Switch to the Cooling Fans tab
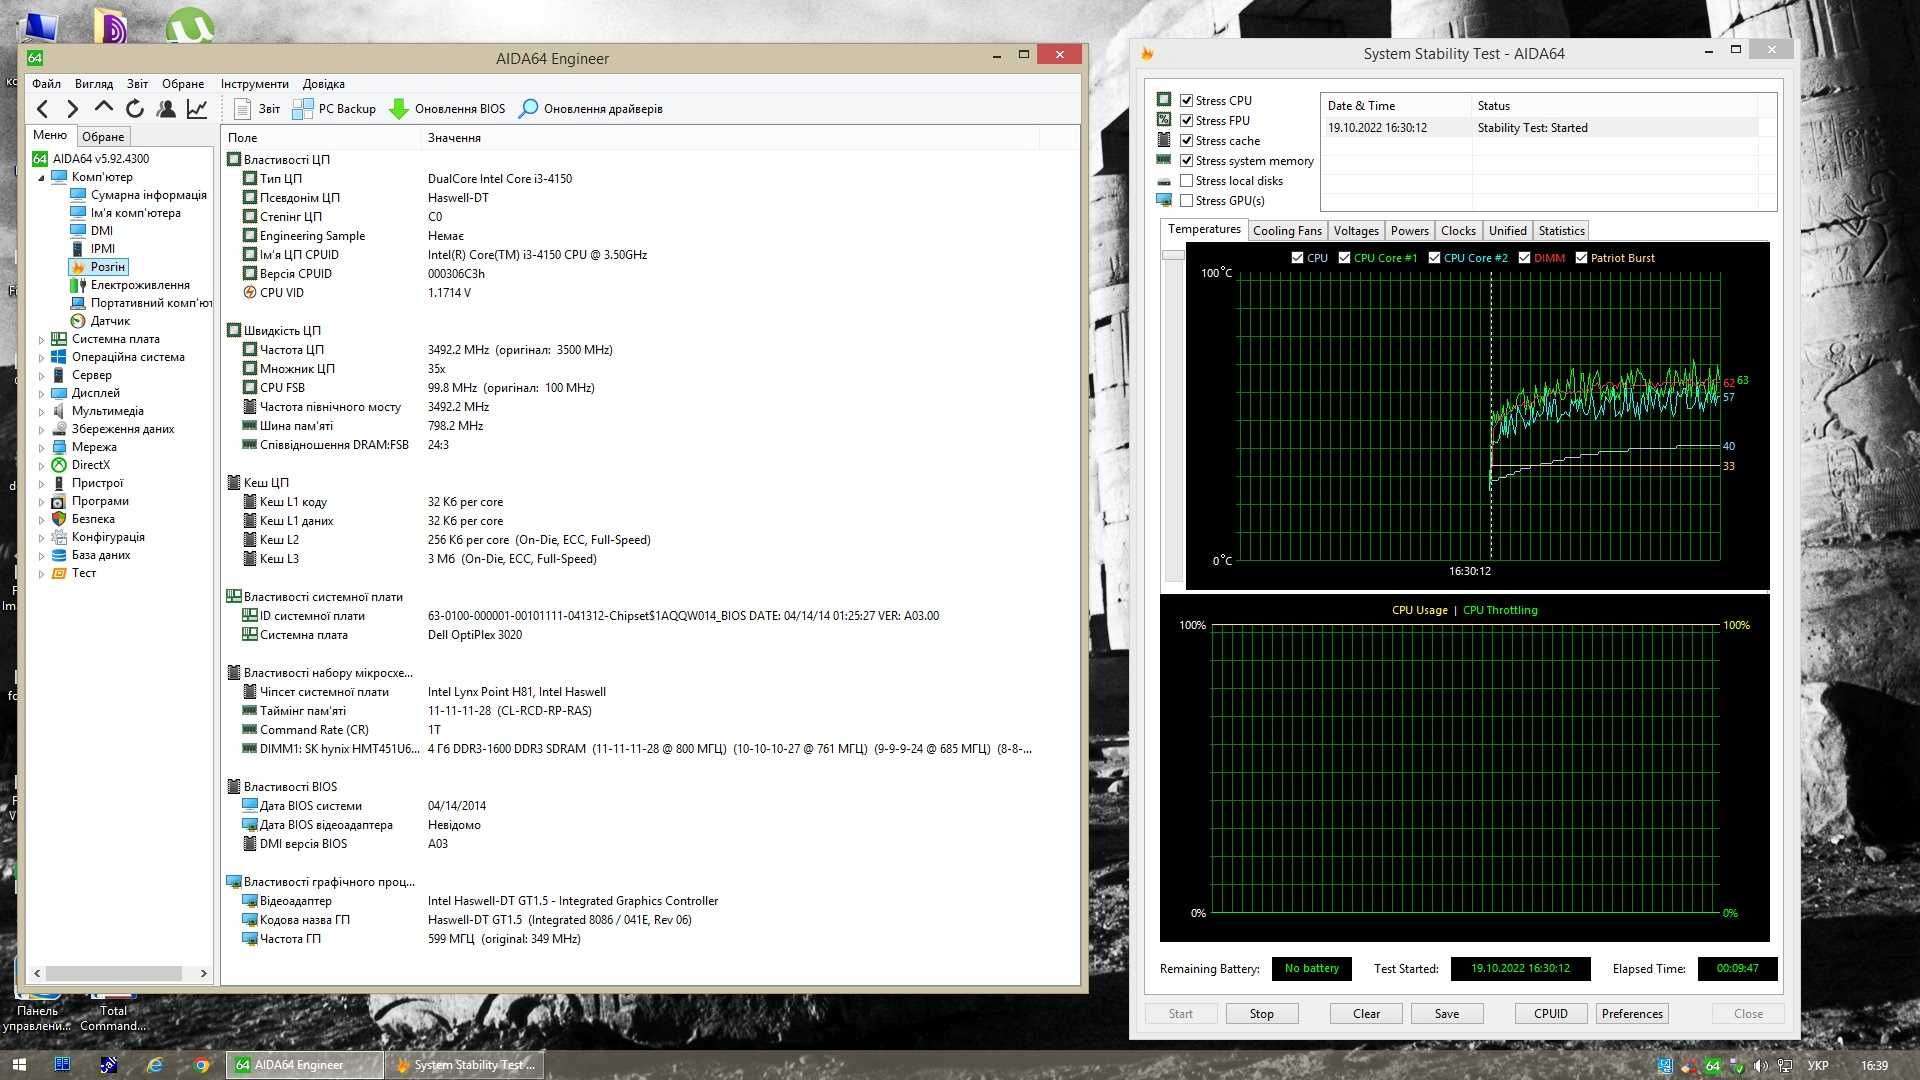1920x1080 pixels. click(x=1287, y=231)
